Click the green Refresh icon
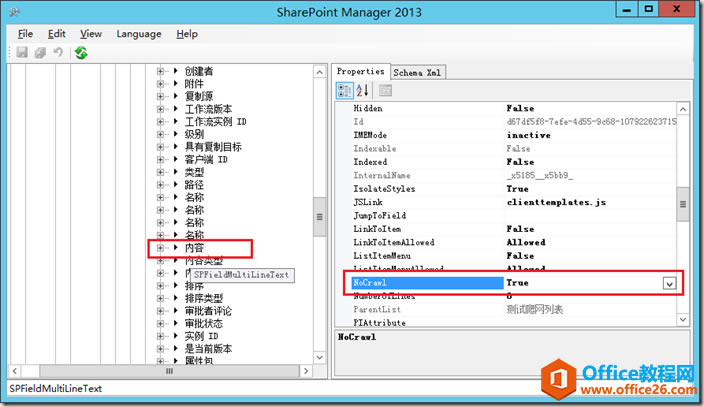This screenshot has height=407, width=704. (81, 53)
